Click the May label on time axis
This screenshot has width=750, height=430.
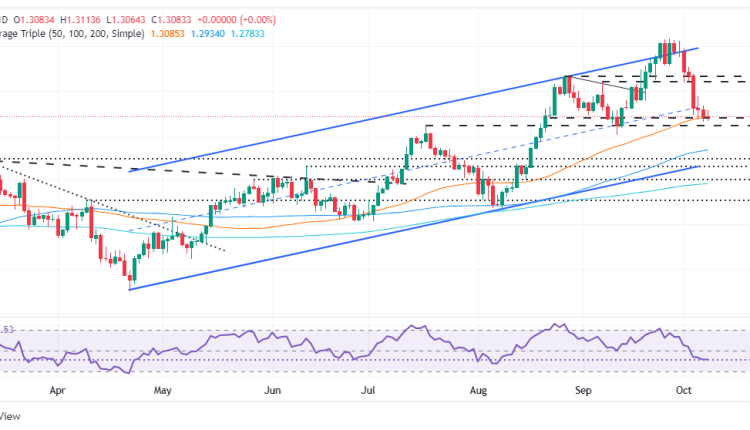point(165,393)
